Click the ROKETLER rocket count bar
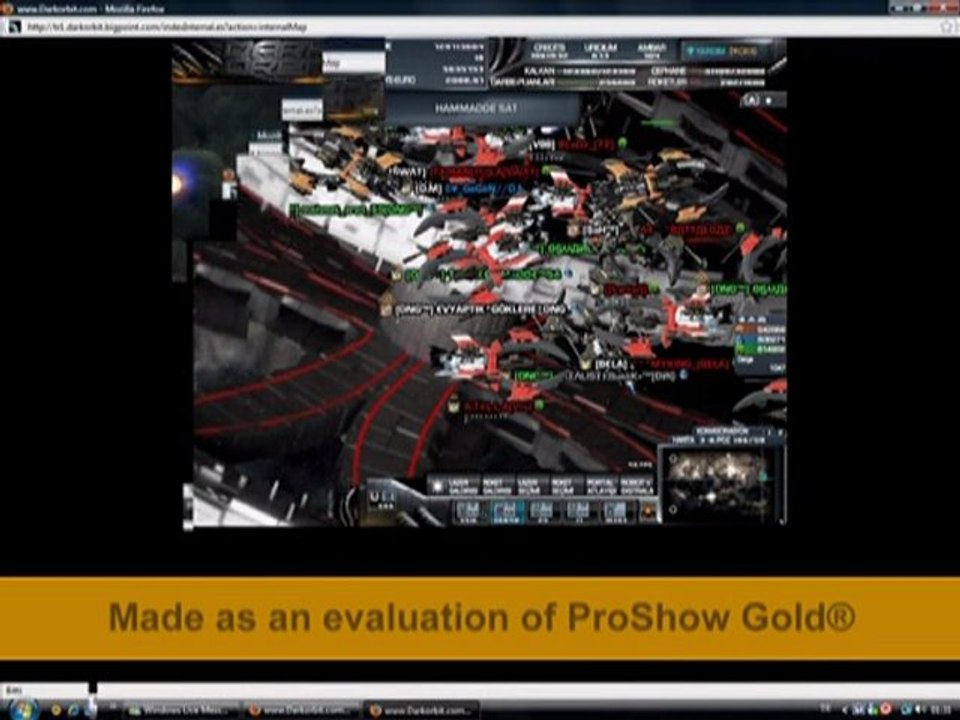The image size is (960, 720). click(x=708, y=81)
